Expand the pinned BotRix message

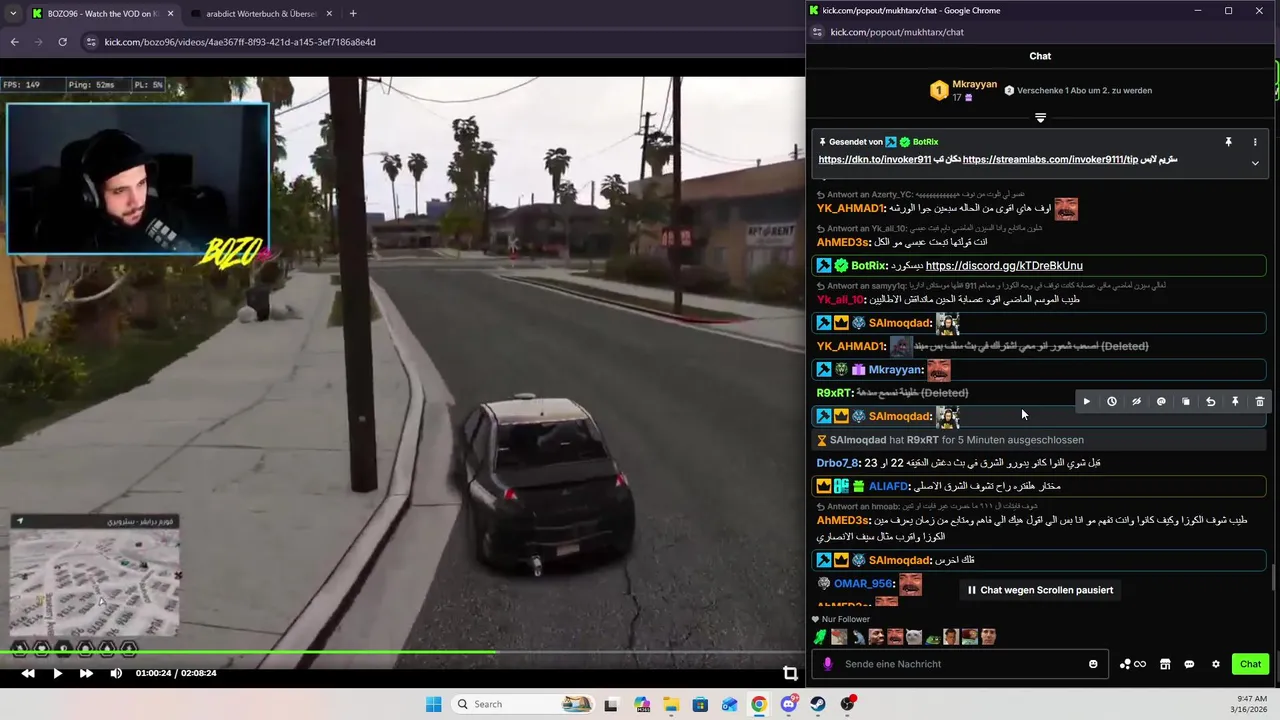(x=1255, y=163)
